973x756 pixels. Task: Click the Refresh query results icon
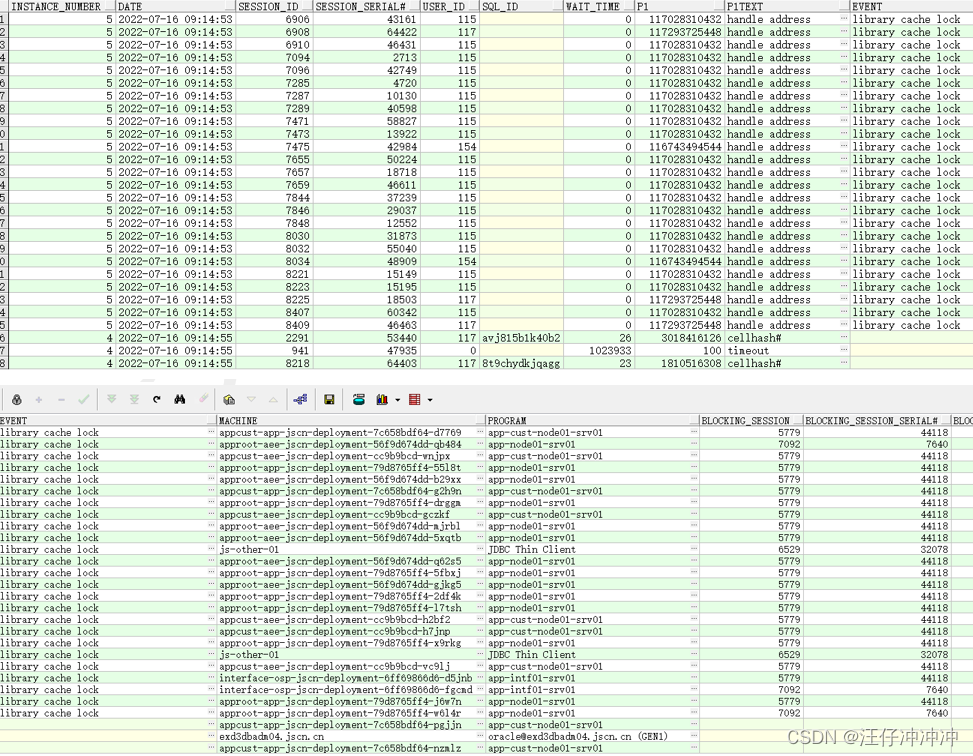click(x=158, y=399)
